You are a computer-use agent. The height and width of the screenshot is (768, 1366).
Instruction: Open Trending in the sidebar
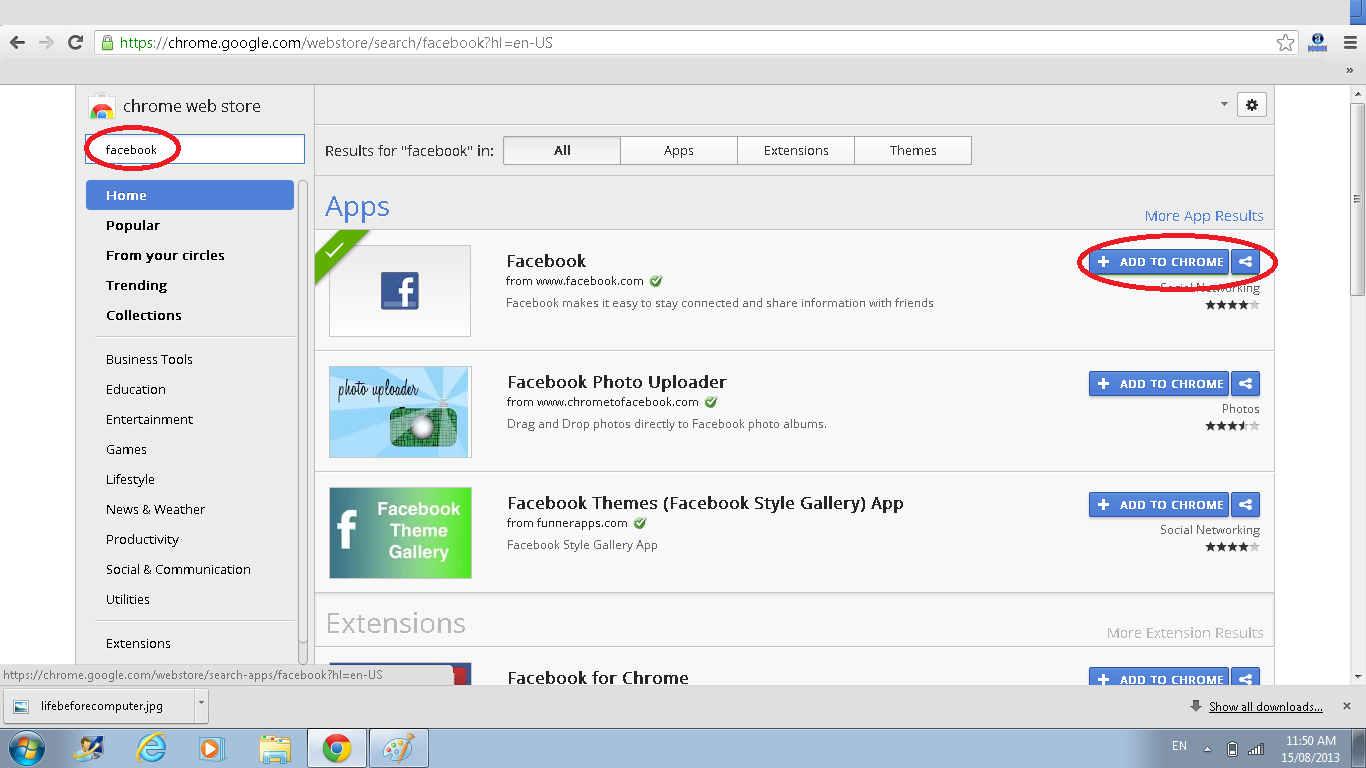pyautogui.click(x=136, y=285)
